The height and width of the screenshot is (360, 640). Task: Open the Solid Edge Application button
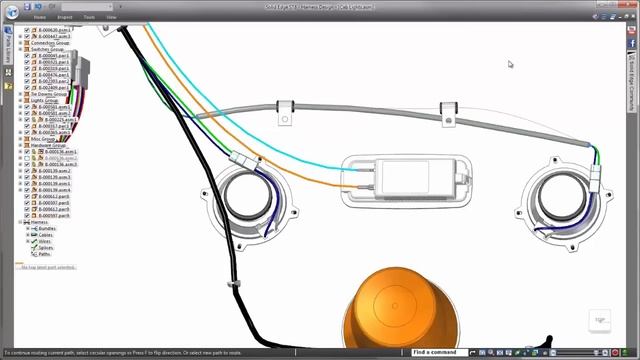(12, 11)
